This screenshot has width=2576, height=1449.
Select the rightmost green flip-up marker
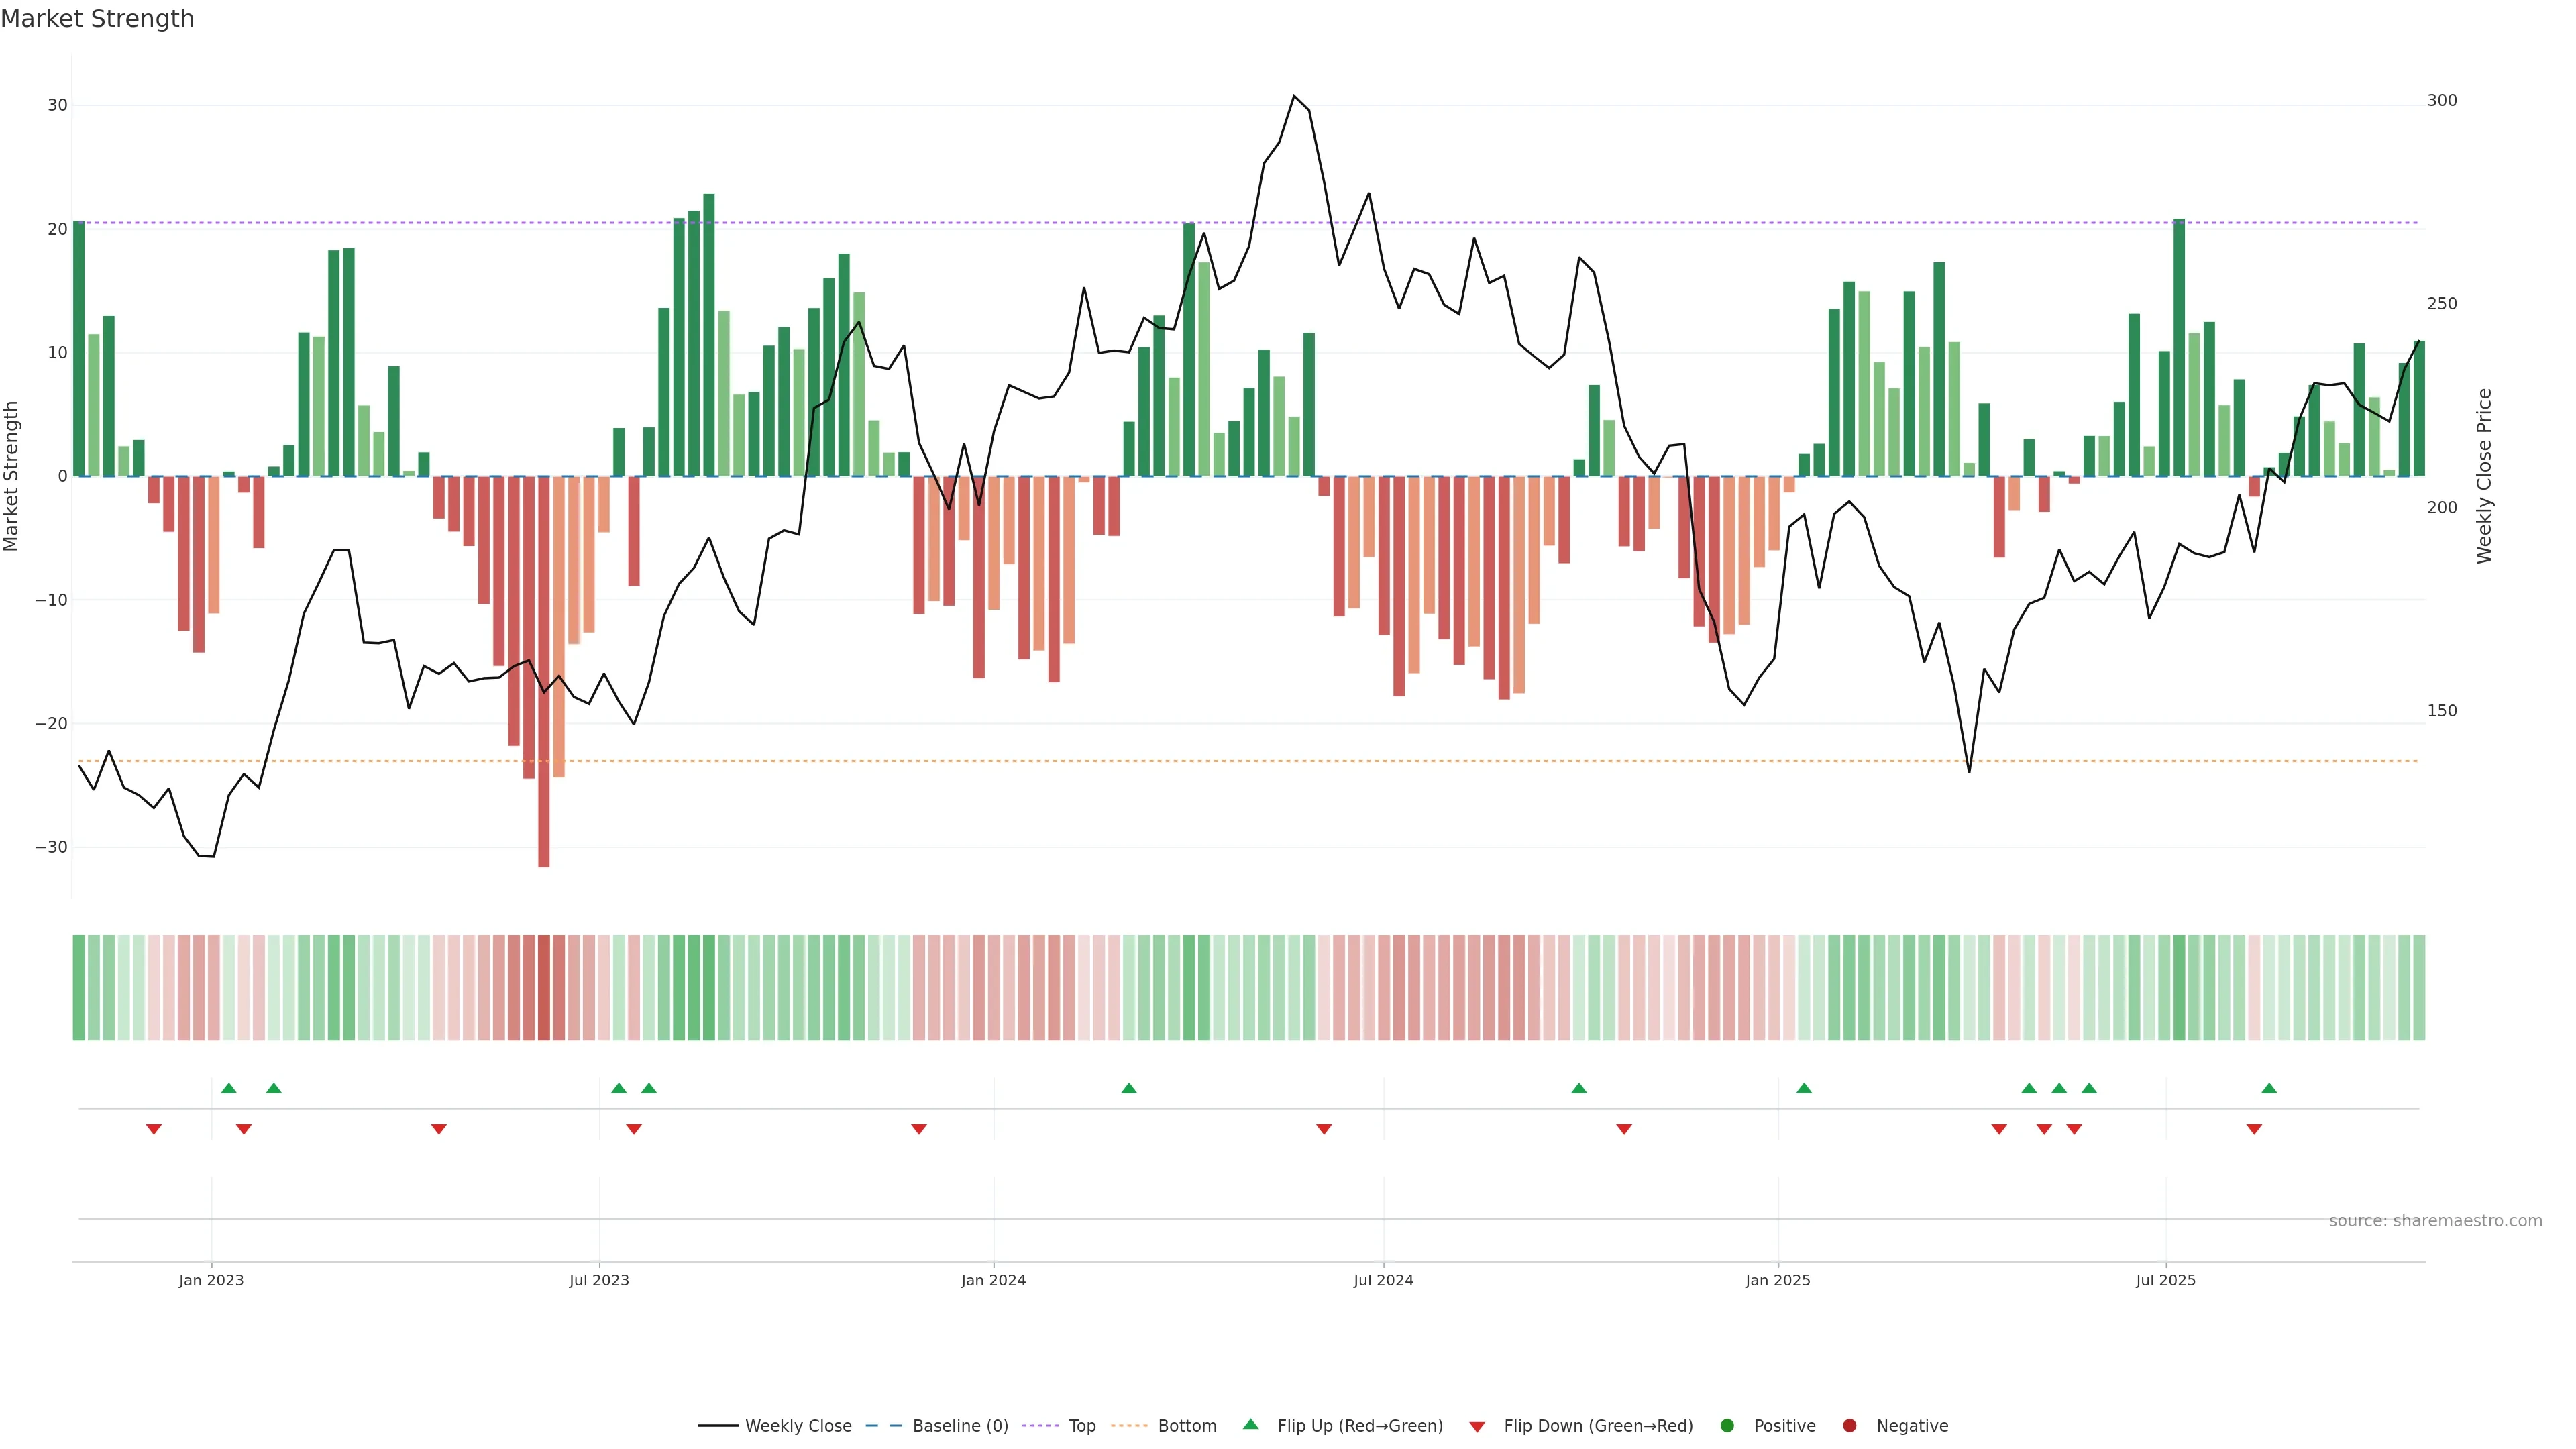pyautogui.click(x=2269, y=1088)
